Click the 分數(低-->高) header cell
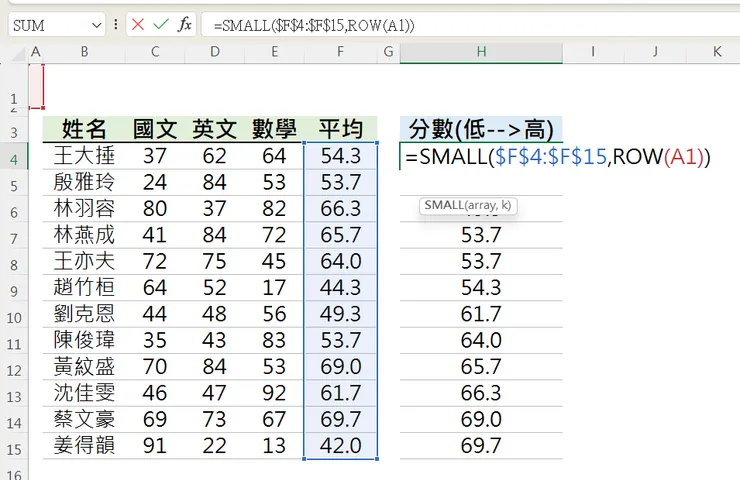This screenshot has height=480, width=740. pos(481,129)
